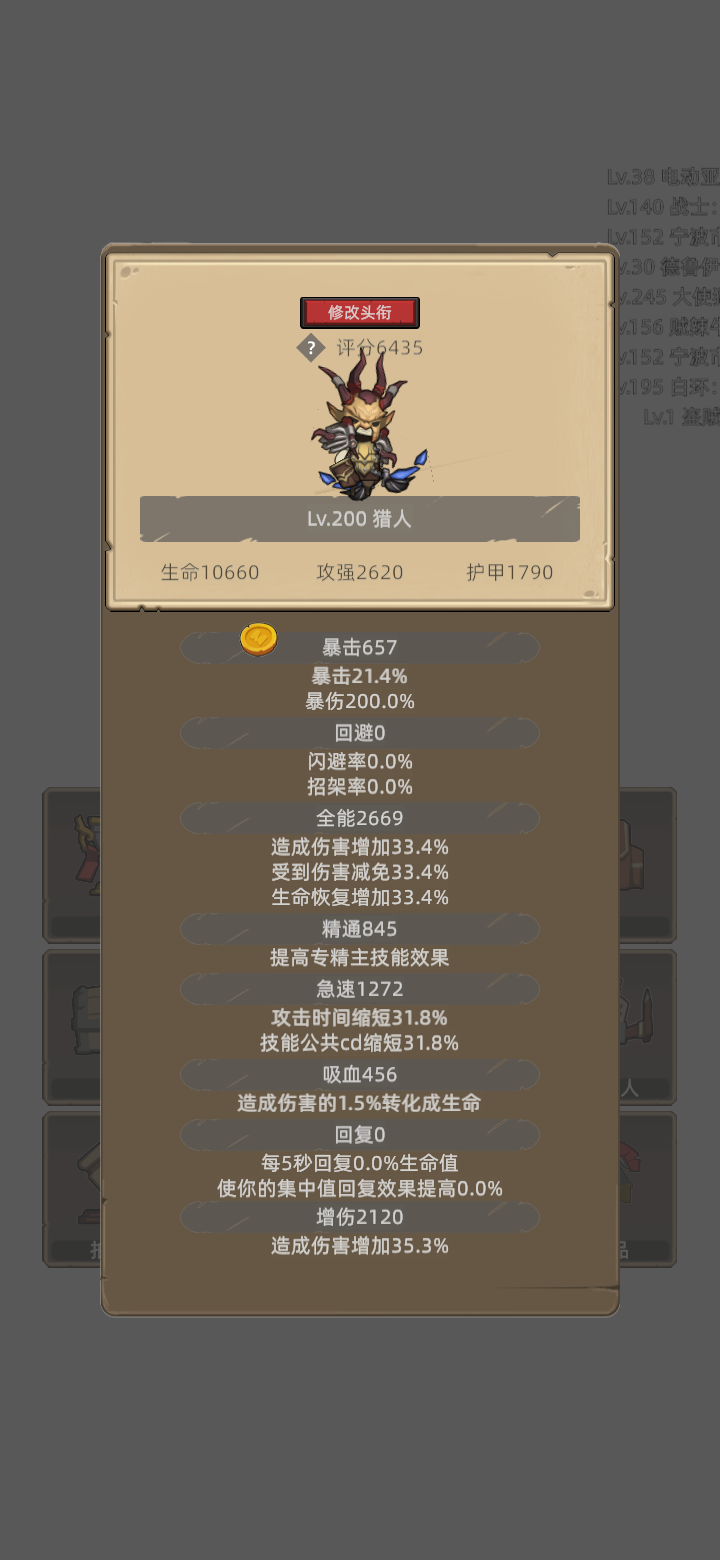Tap the gold coin icon
This screenshot has height=1560, width=720.
259,639
